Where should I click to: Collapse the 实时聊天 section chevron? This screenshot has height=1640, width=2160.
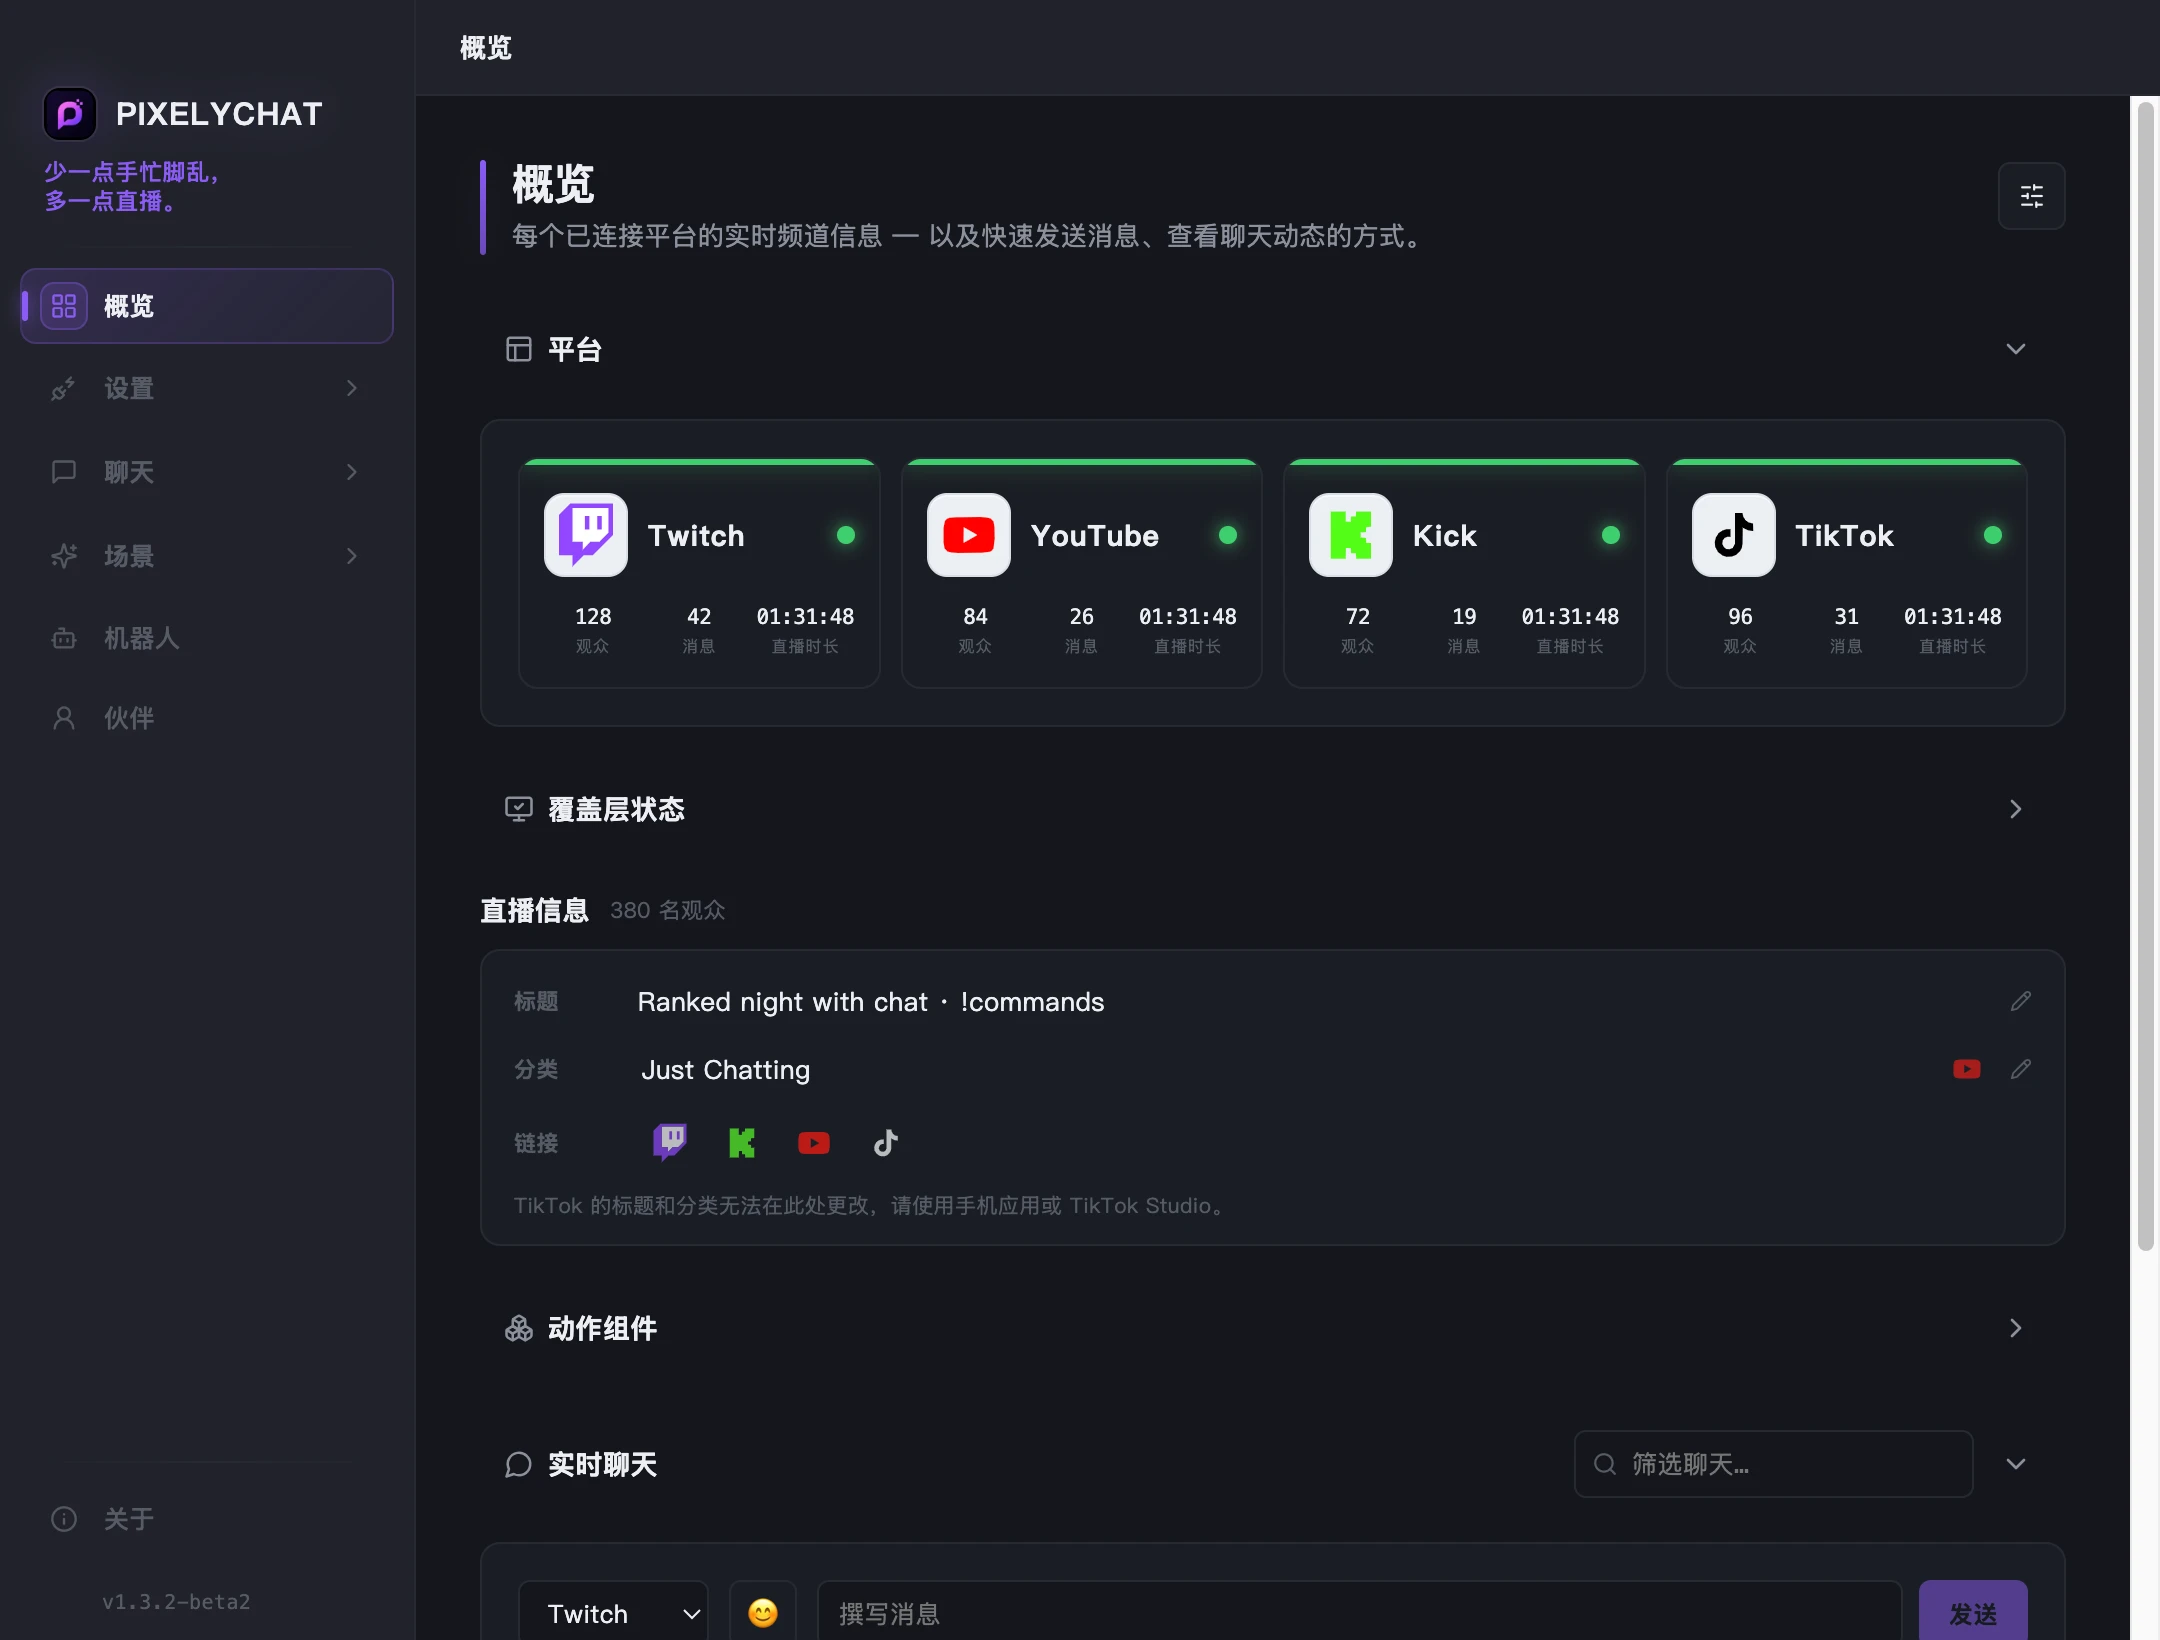coord(2016,1464)
